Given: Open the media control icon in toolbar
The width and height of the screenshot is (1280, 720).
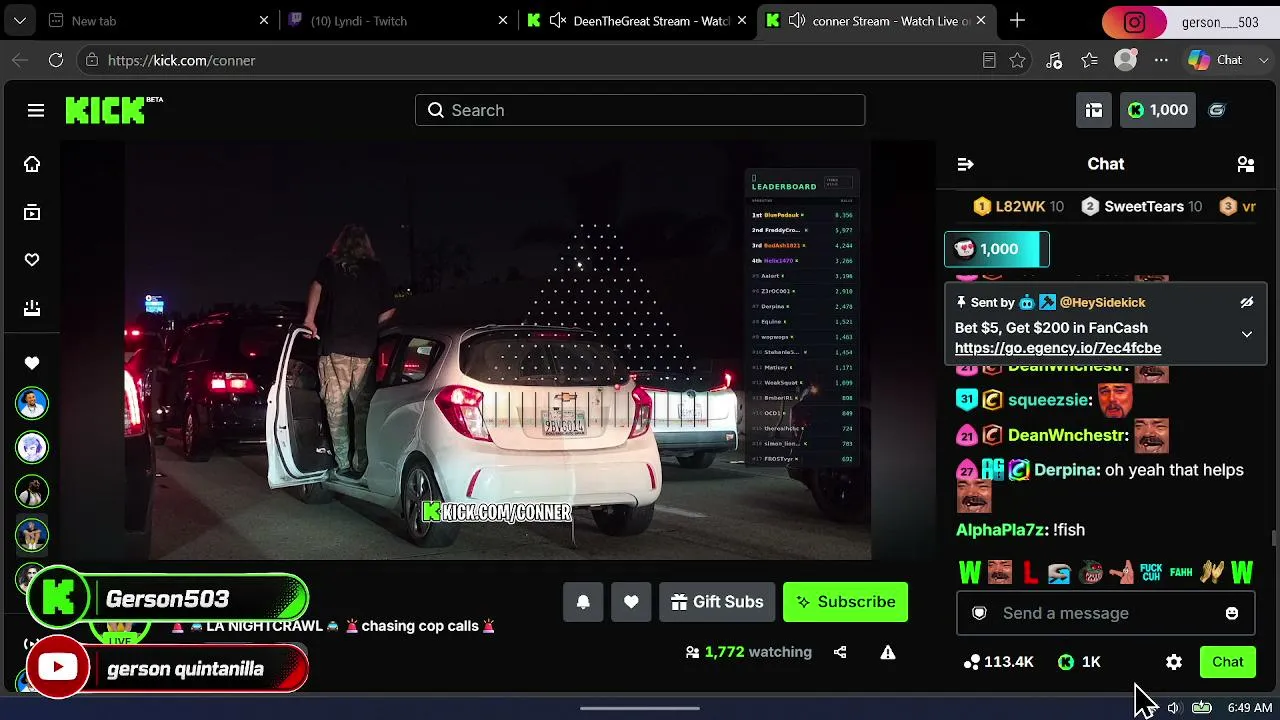Looking at the screenshot, I should (x=1054, y=60).
